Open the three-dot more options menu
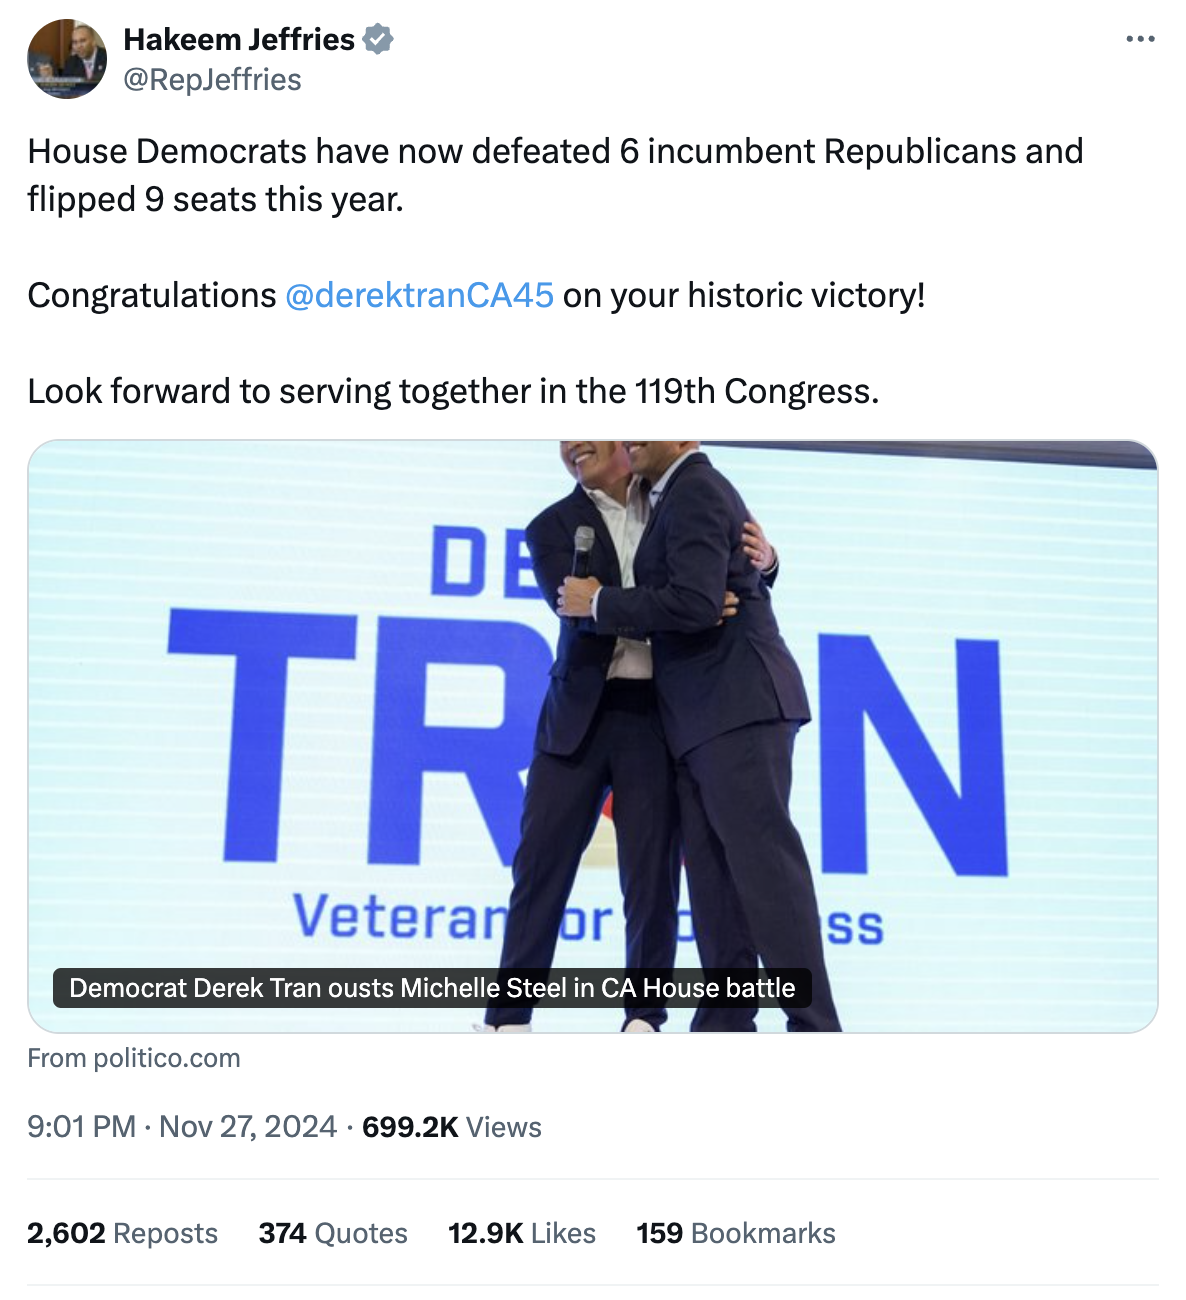Image resolution: width=1186 pixels, height=1300 pixels. tap(1140, 39)
